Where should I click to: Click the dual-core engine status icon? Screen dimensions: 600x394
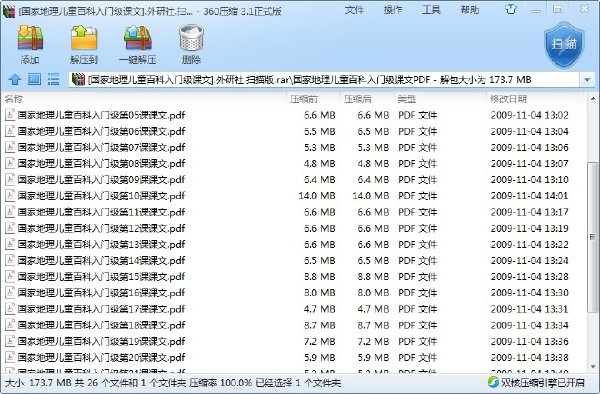[x=493, y=382]
